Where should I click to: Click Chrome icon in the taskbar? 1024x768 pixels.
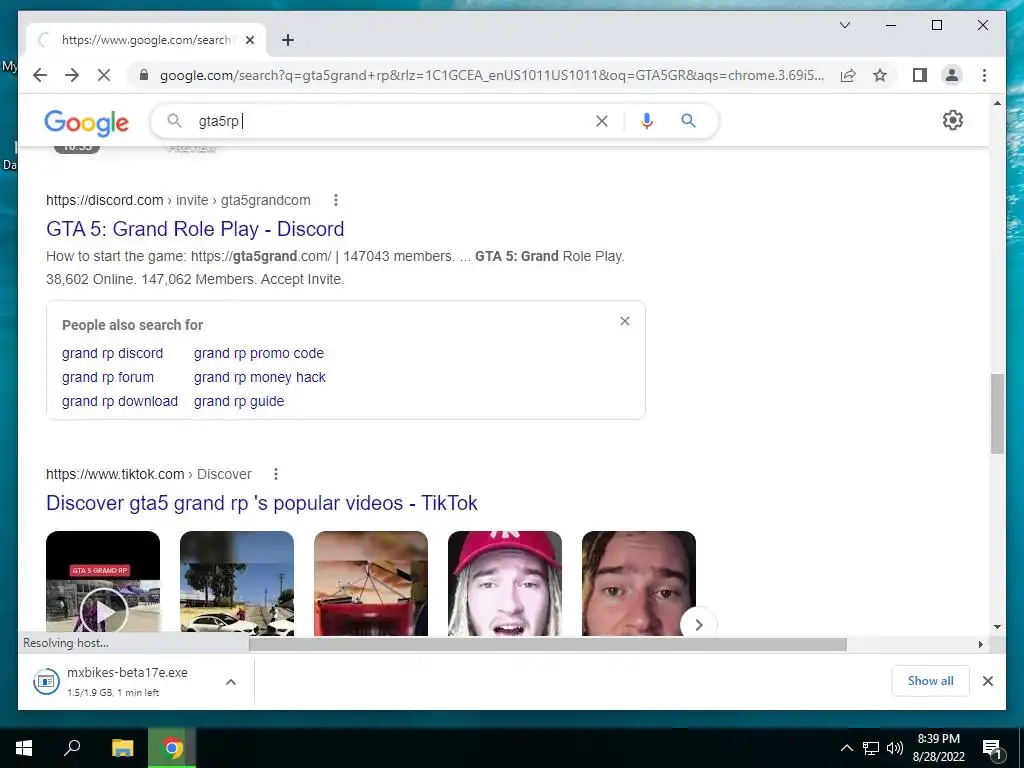pos(172,748)
